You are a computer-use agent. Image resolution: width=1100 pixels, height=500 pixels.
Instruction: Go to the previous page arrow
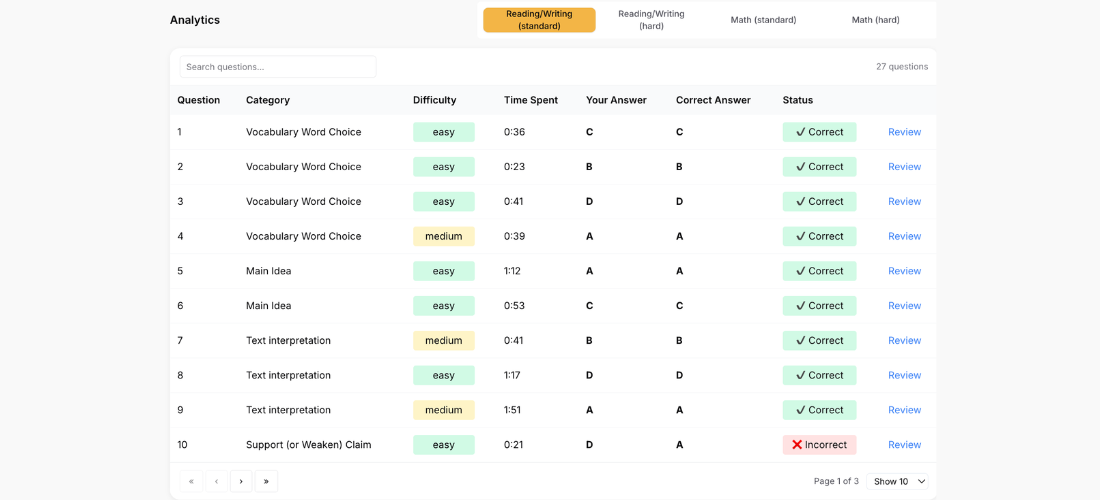coord(216,481)
